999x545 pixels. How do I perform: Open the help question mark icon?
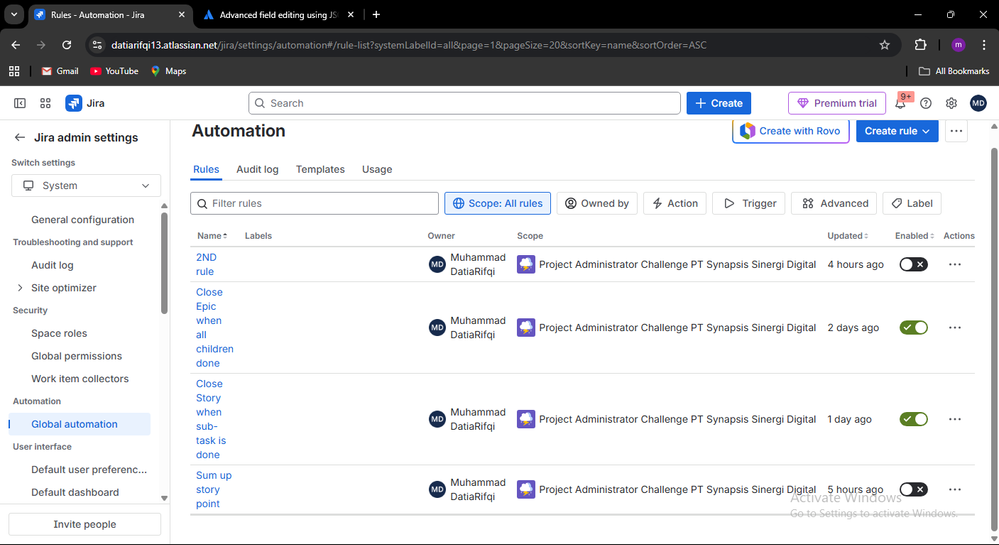(x=926, y=103)
